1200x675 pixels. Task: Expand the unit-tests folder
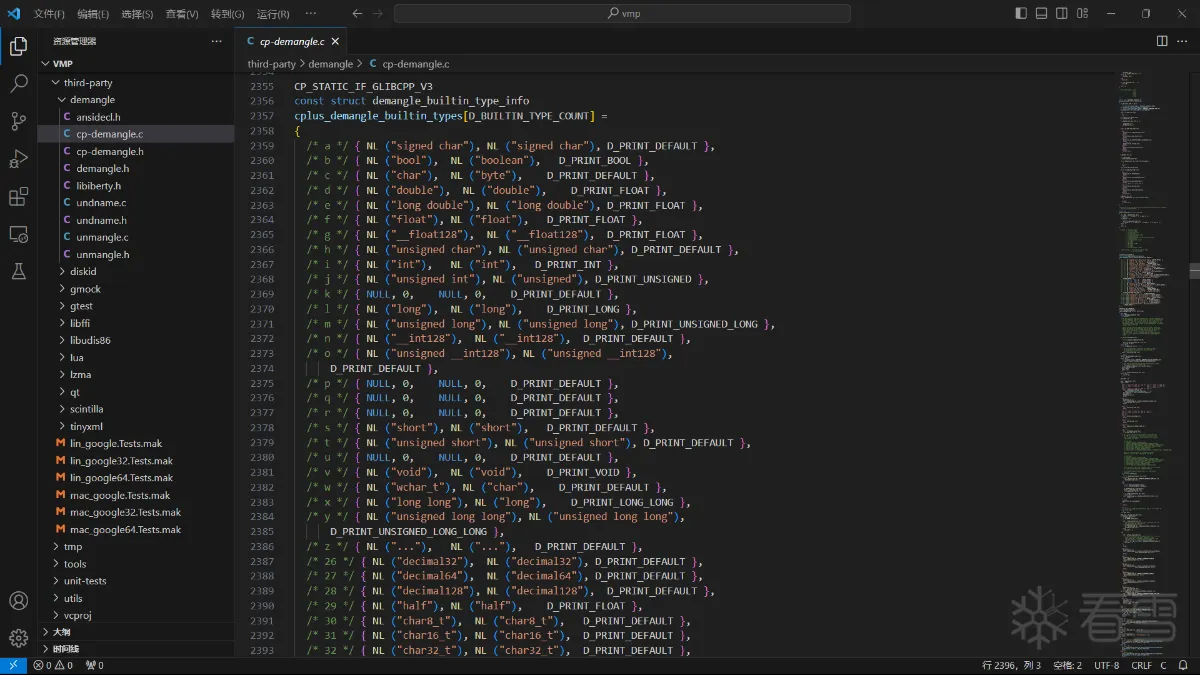point(85,581)
